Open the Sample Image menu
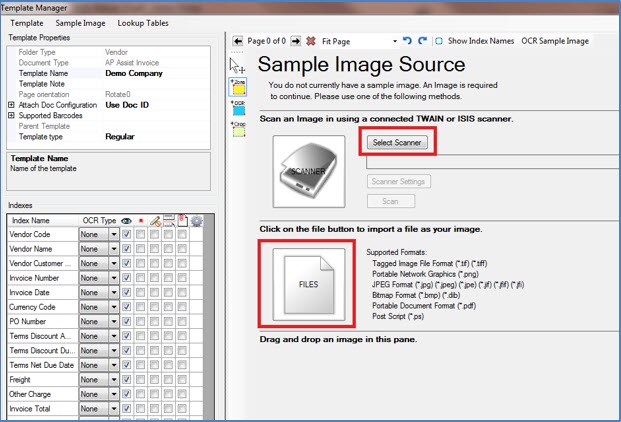 pos(81,21)
